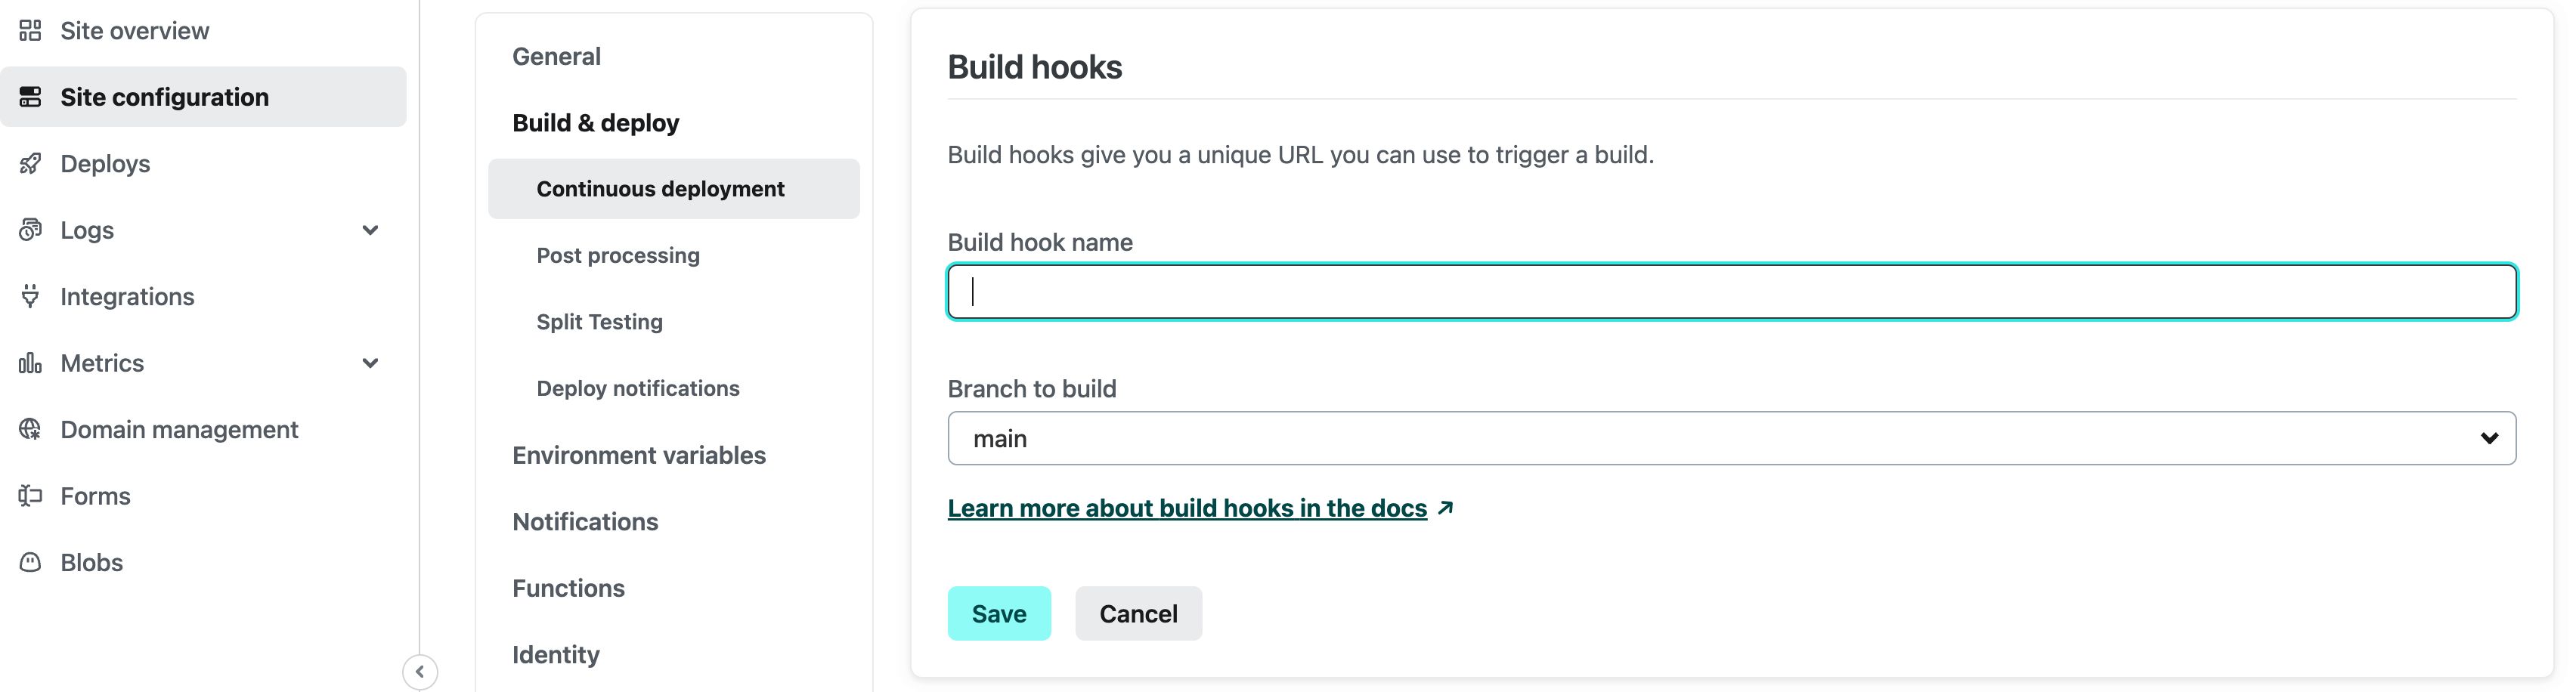Viewport: 2576px width, 692px height.
Task: Click the Site overview grid icon
Action: 30,30
